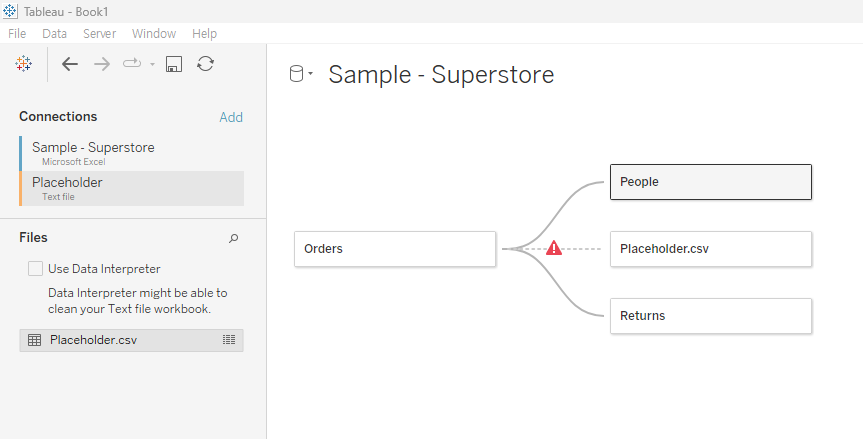The height and width of the screenshot is (439, 863).
Task: Click the data source title Sample - Superstore
Action: 441,75
